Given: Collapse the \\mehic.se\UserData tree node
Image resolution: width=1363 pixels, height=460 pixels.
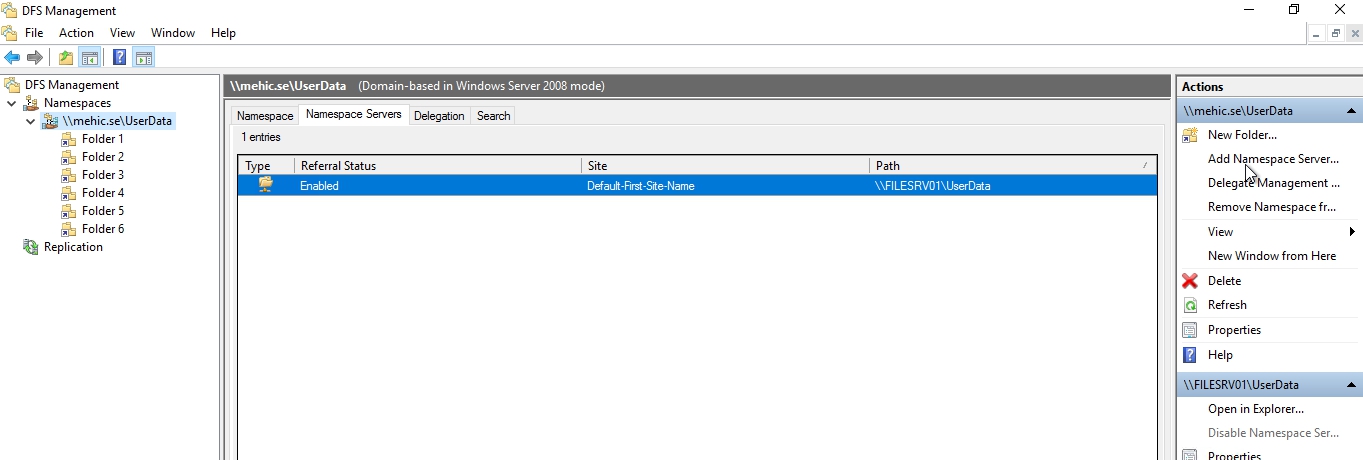Looking at the screenshot, I should point(30,121).
